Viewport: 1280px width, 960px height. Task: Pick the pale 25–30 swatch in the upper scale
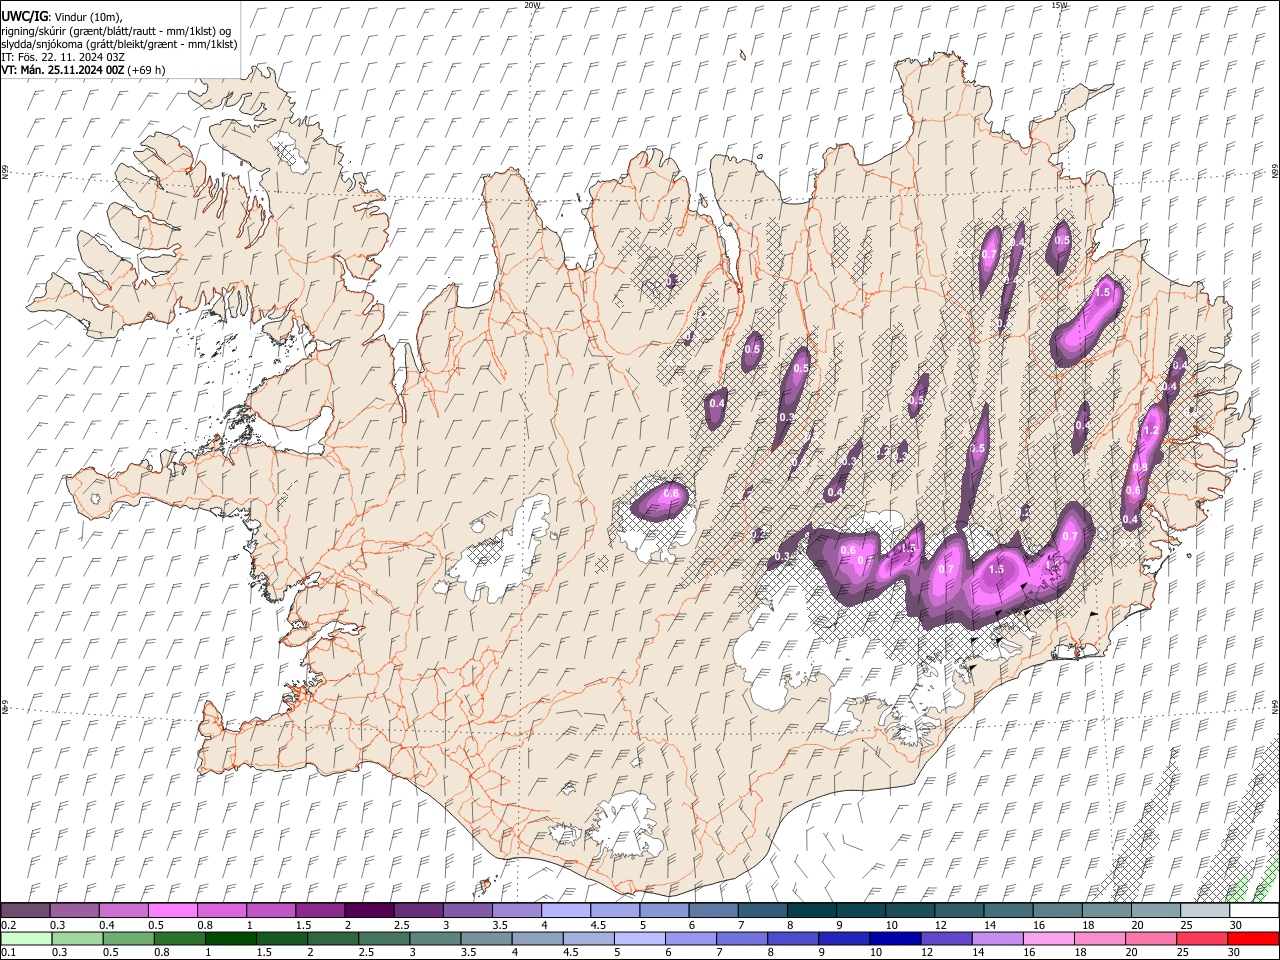tap(1204, 910)
